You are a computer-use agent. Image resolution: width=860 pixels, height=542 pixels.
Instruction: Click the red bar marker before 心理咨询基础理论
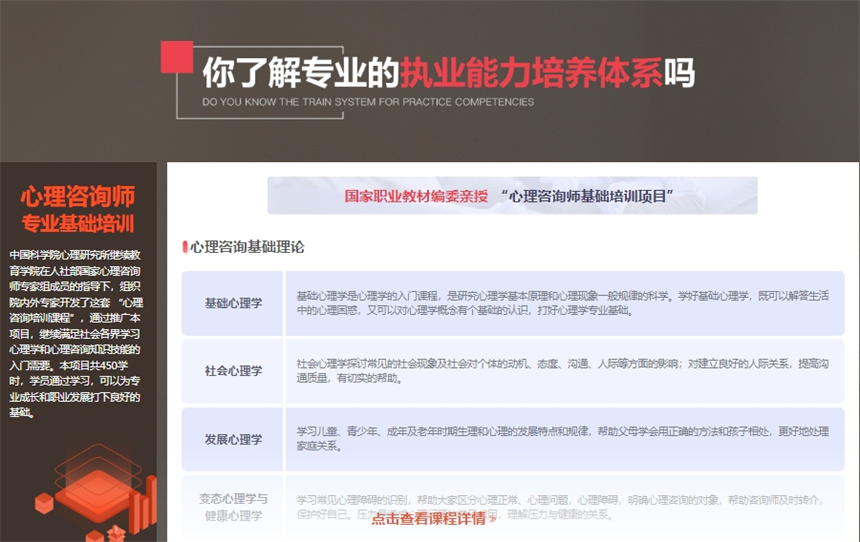(x=184, y=247)
